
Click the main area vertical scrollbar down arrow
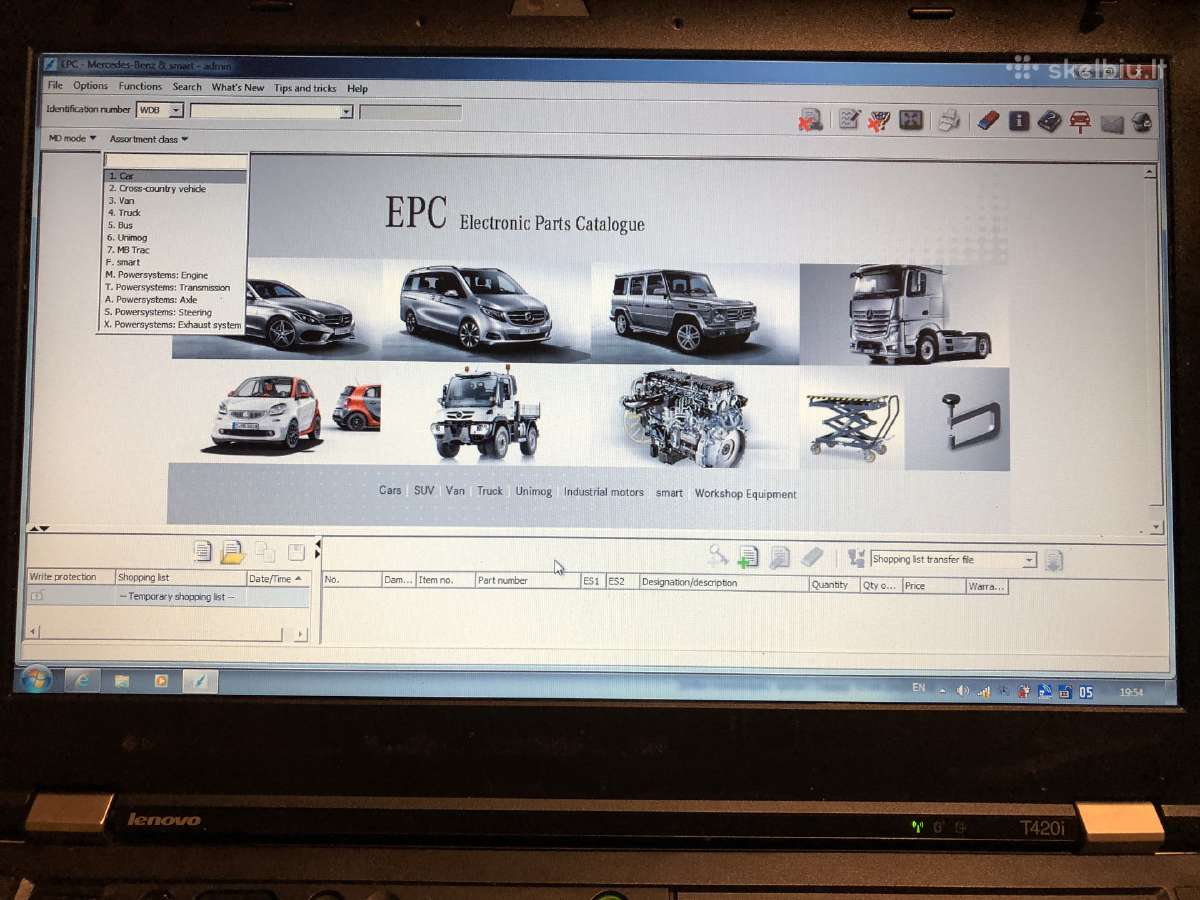(1157, 527)
